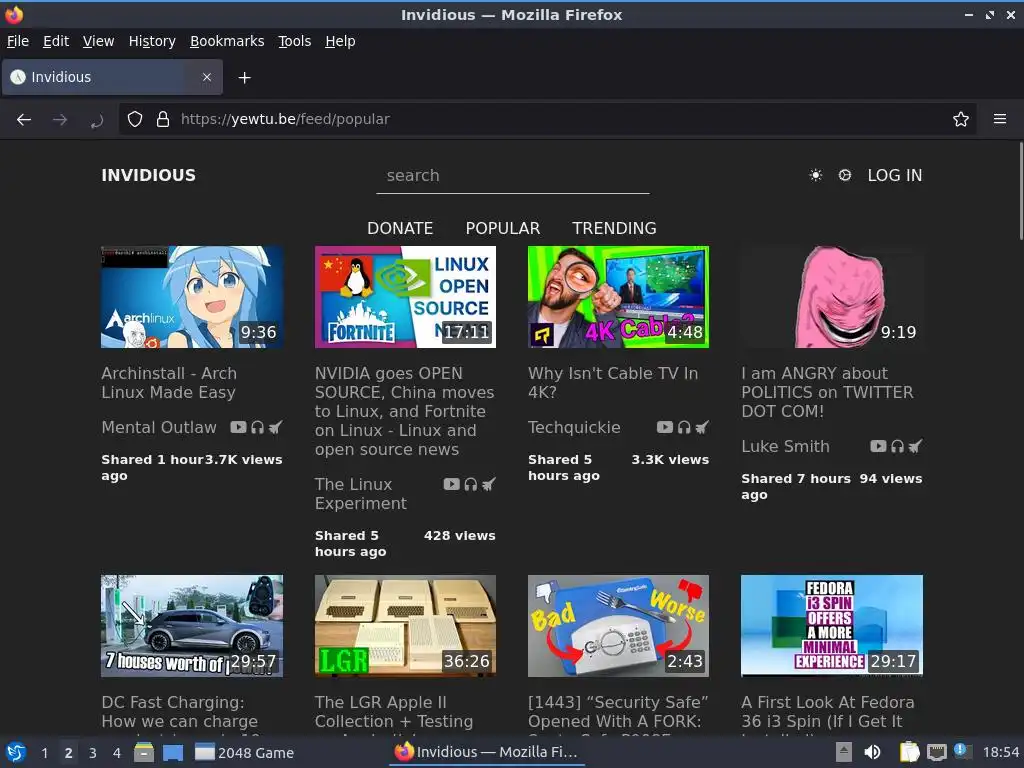1024x768 pixels.
Task: Click the tracking protection shield icon
Action: tap(135, 119)
